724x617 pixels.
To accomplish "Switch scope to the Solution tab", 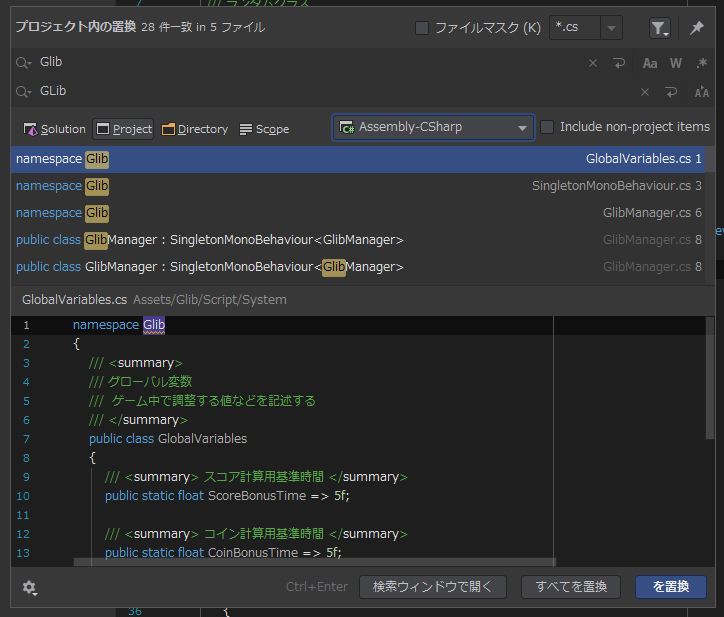I will (x=55, y=129).
